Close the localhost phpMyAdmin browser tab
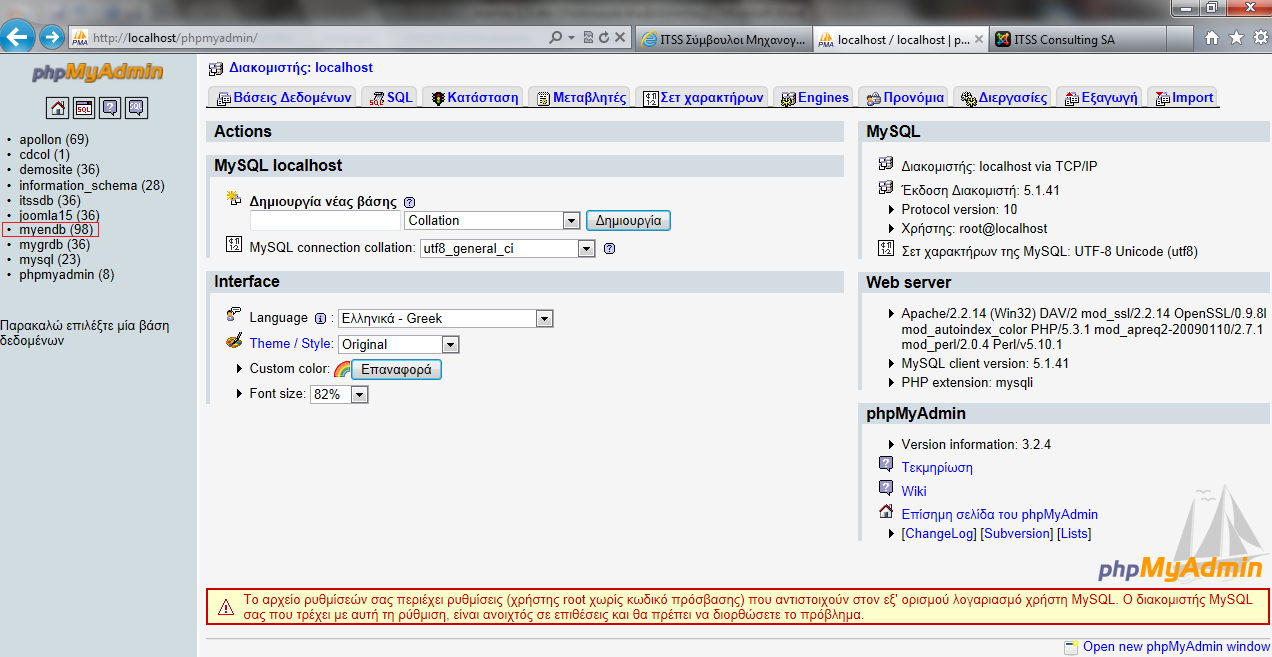Screen dimensions: 1272x657 [978, 39]
